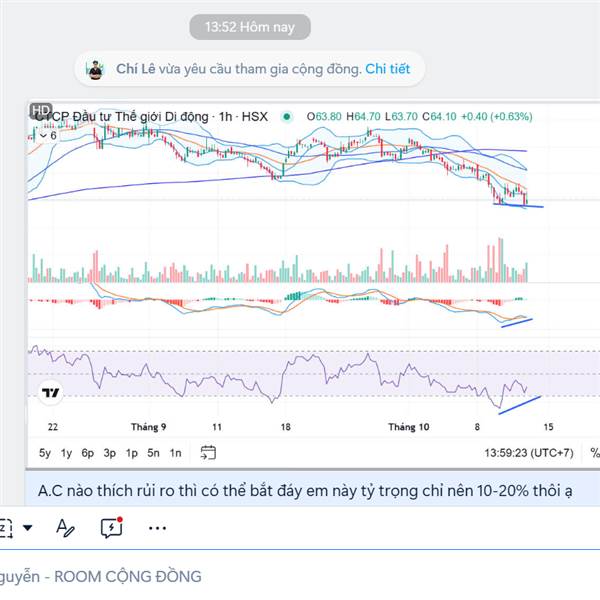
Task: Click the HD badge on chart image
Action: (x=41, y=111)
